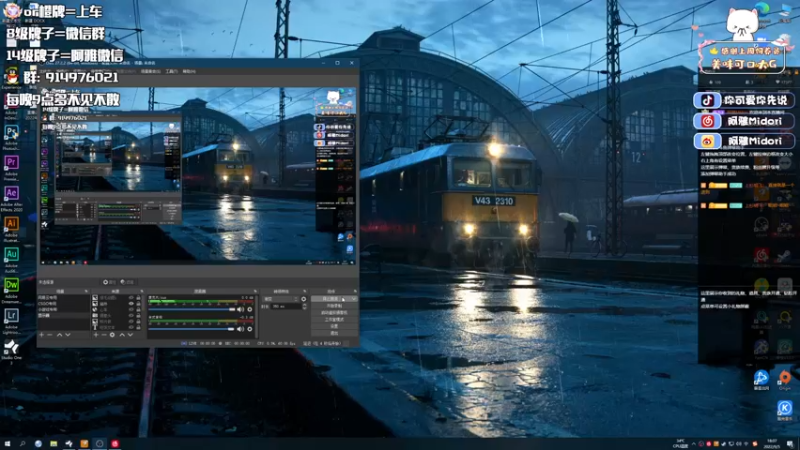800x450 pixels.
Task: Open Windows Start menu
Action: click(x=7, y=444)
